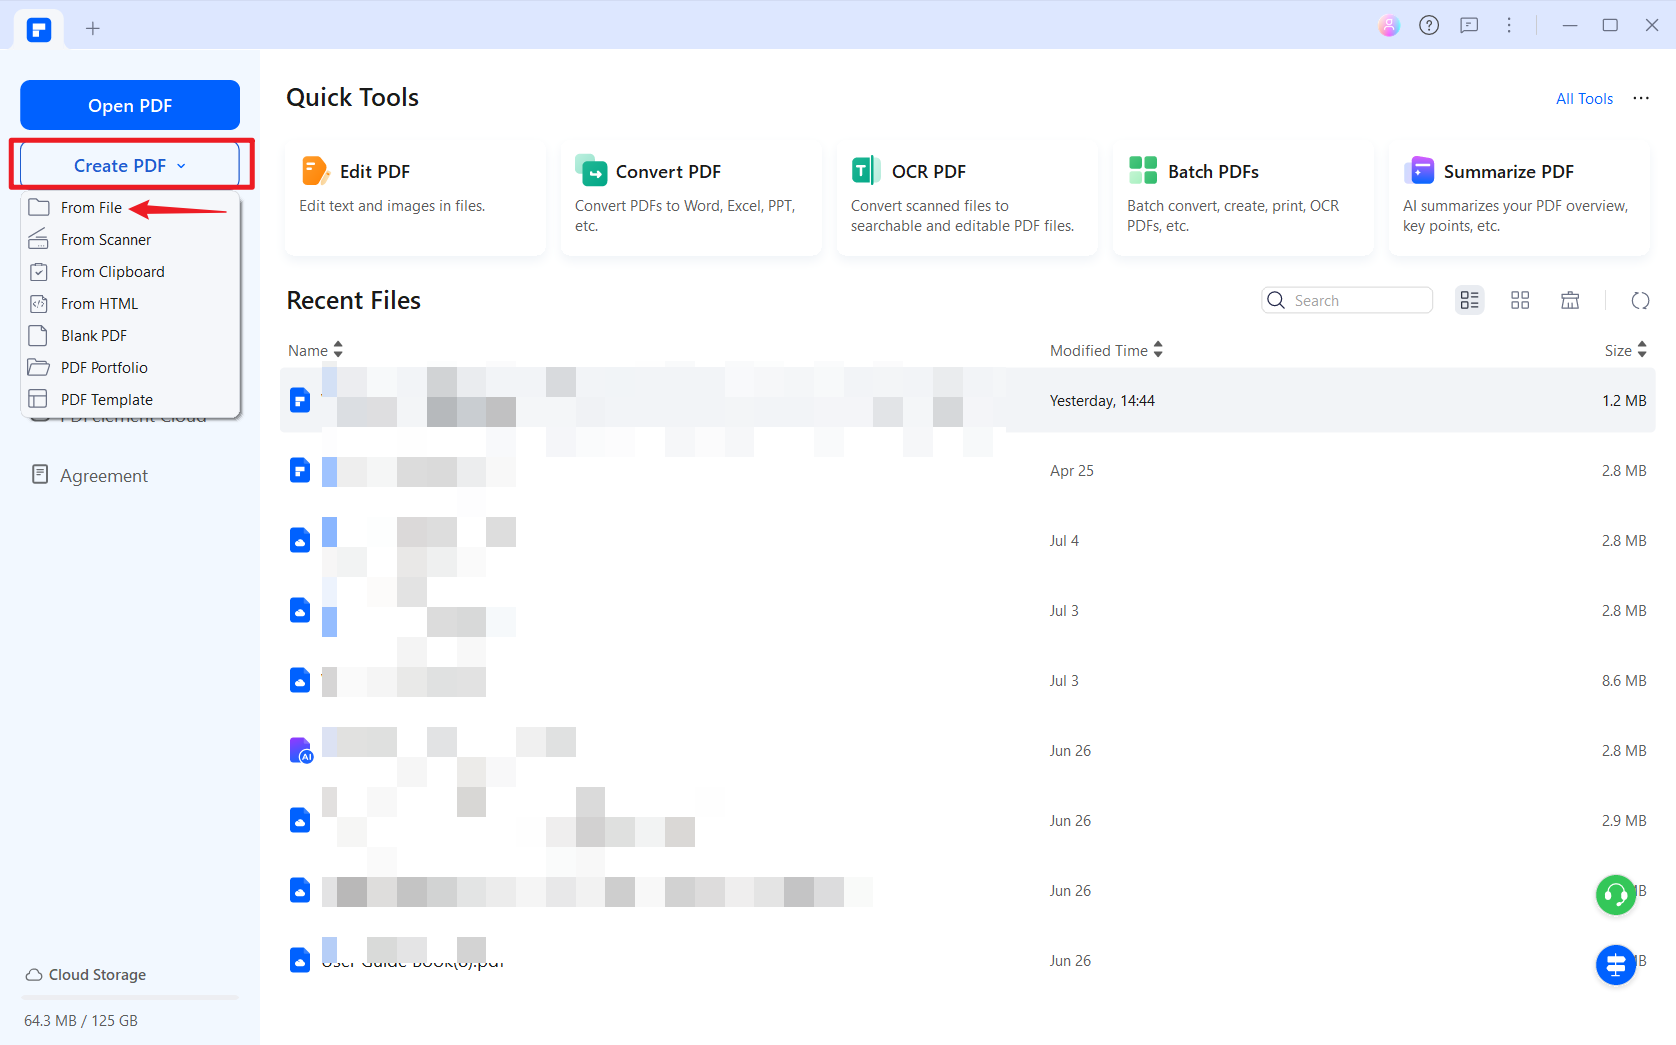Choose PDF Template menu entry
The height and width of the screenshot is (1045, 1676).
[x=130, y=399]
